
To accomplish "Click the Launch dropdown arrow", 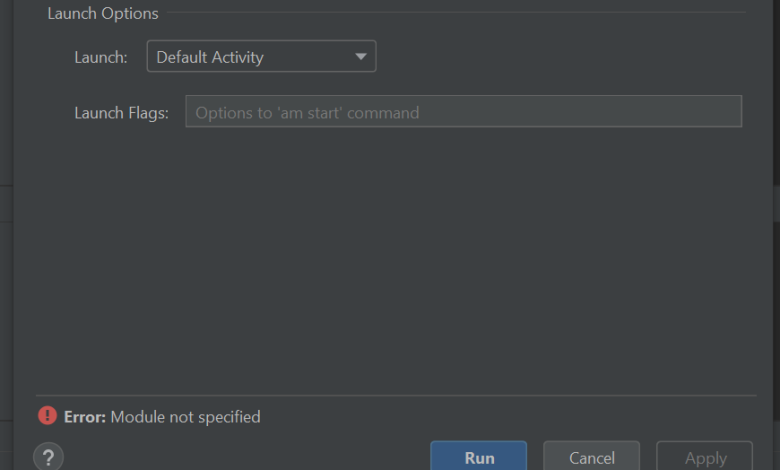I will pyautogui.click(x=361, y=57).
